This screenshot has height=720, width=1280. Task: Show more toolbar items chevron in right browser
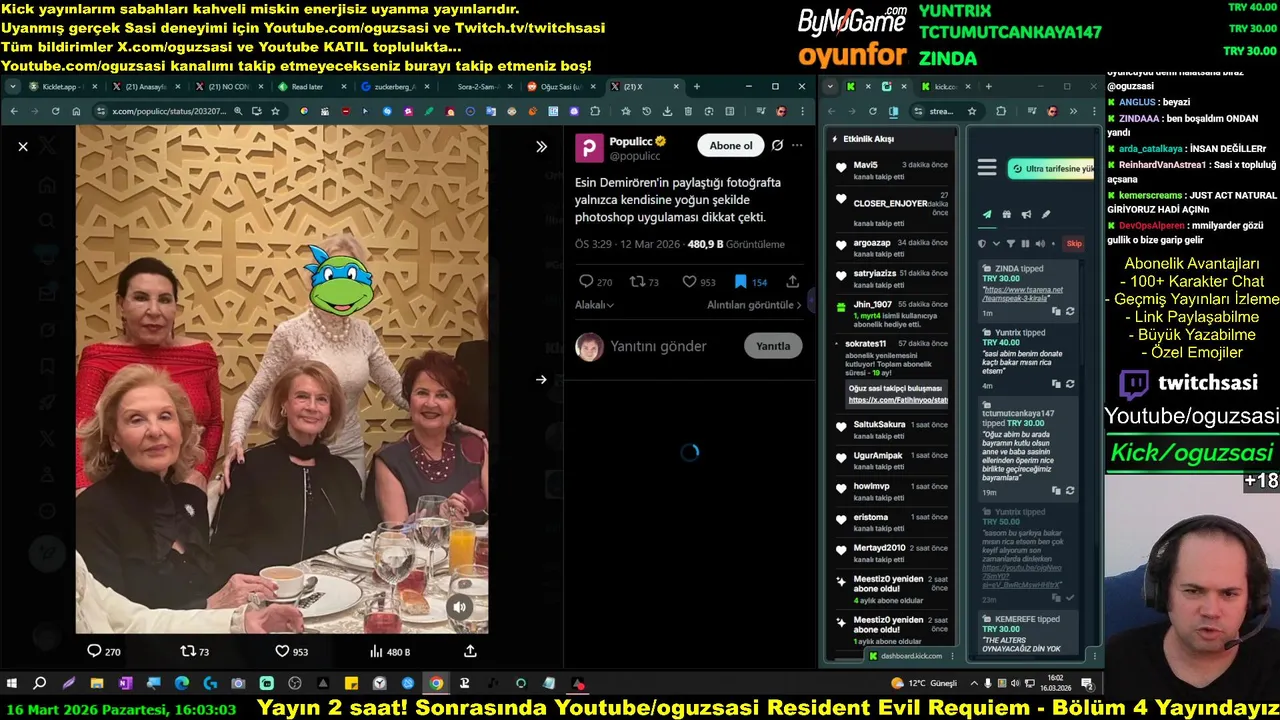click(1073, 111)
